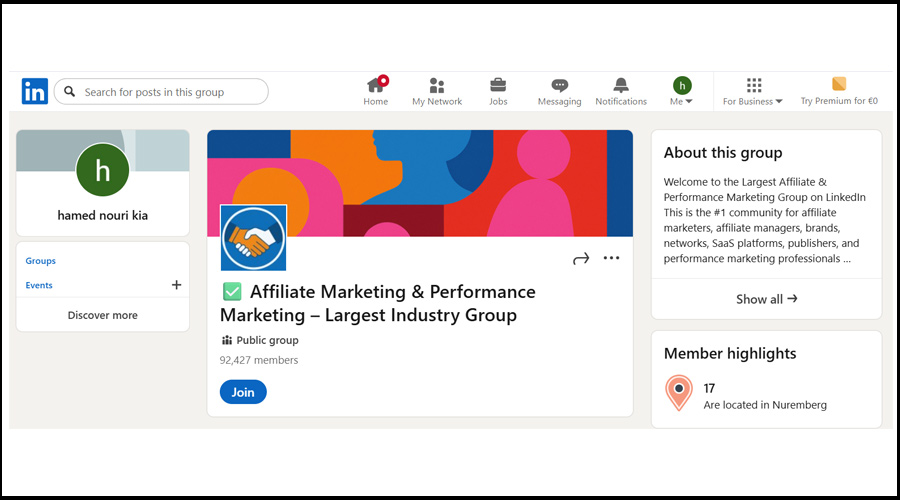Click the Member highlights heading
This screenshot has height=500, width=900.
730,354
